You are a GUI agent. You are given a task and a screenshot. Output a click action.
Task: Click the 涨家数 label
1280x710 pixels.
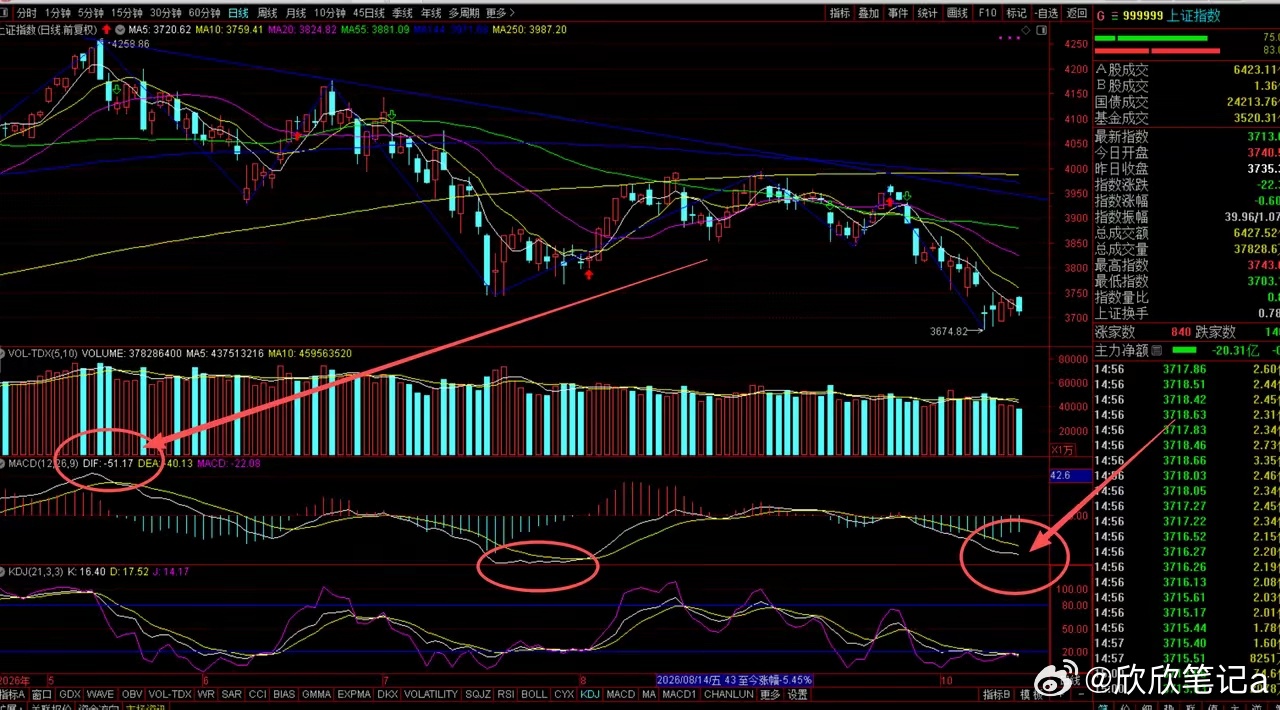pyautogui.click(x=1115, y=332)
